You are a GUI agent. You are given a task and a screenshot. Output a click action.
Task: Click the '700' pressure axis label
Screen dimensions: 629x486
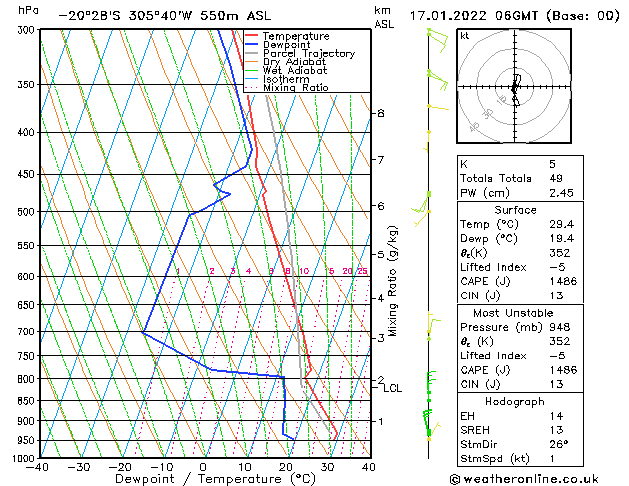(x=28, y=332)
